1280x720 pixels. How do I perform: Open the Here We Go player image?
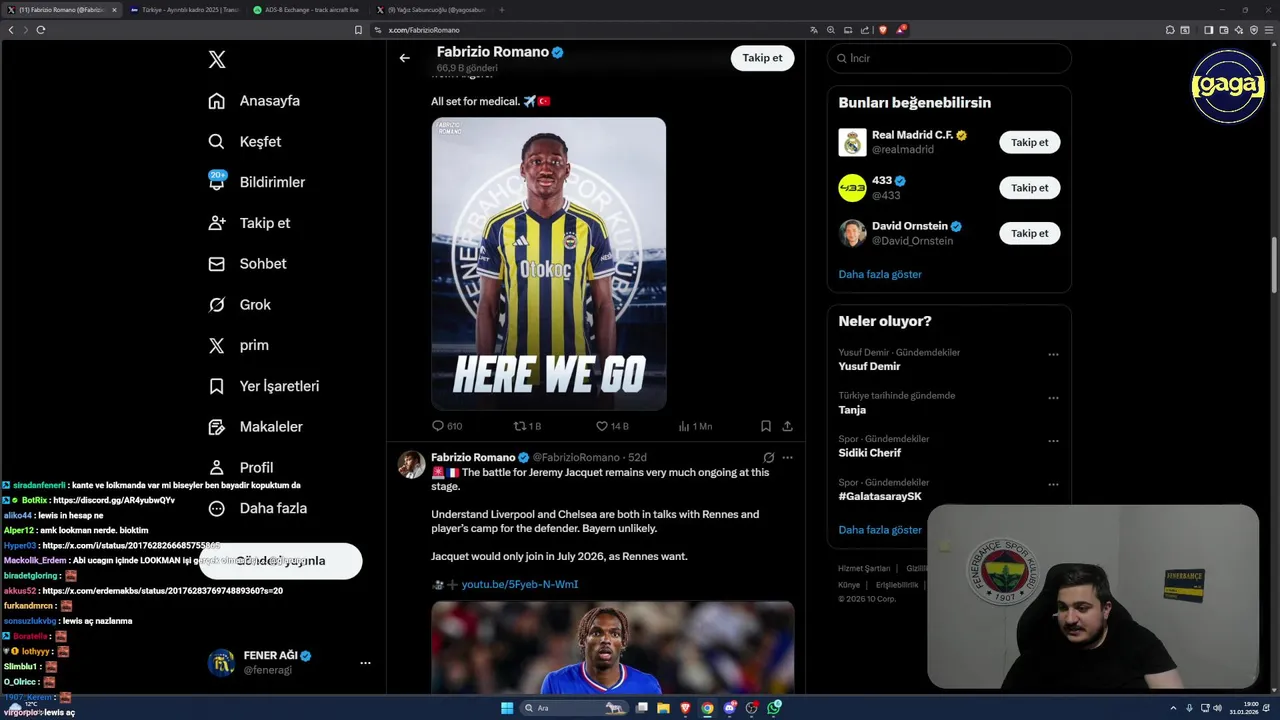click(549, 264)
